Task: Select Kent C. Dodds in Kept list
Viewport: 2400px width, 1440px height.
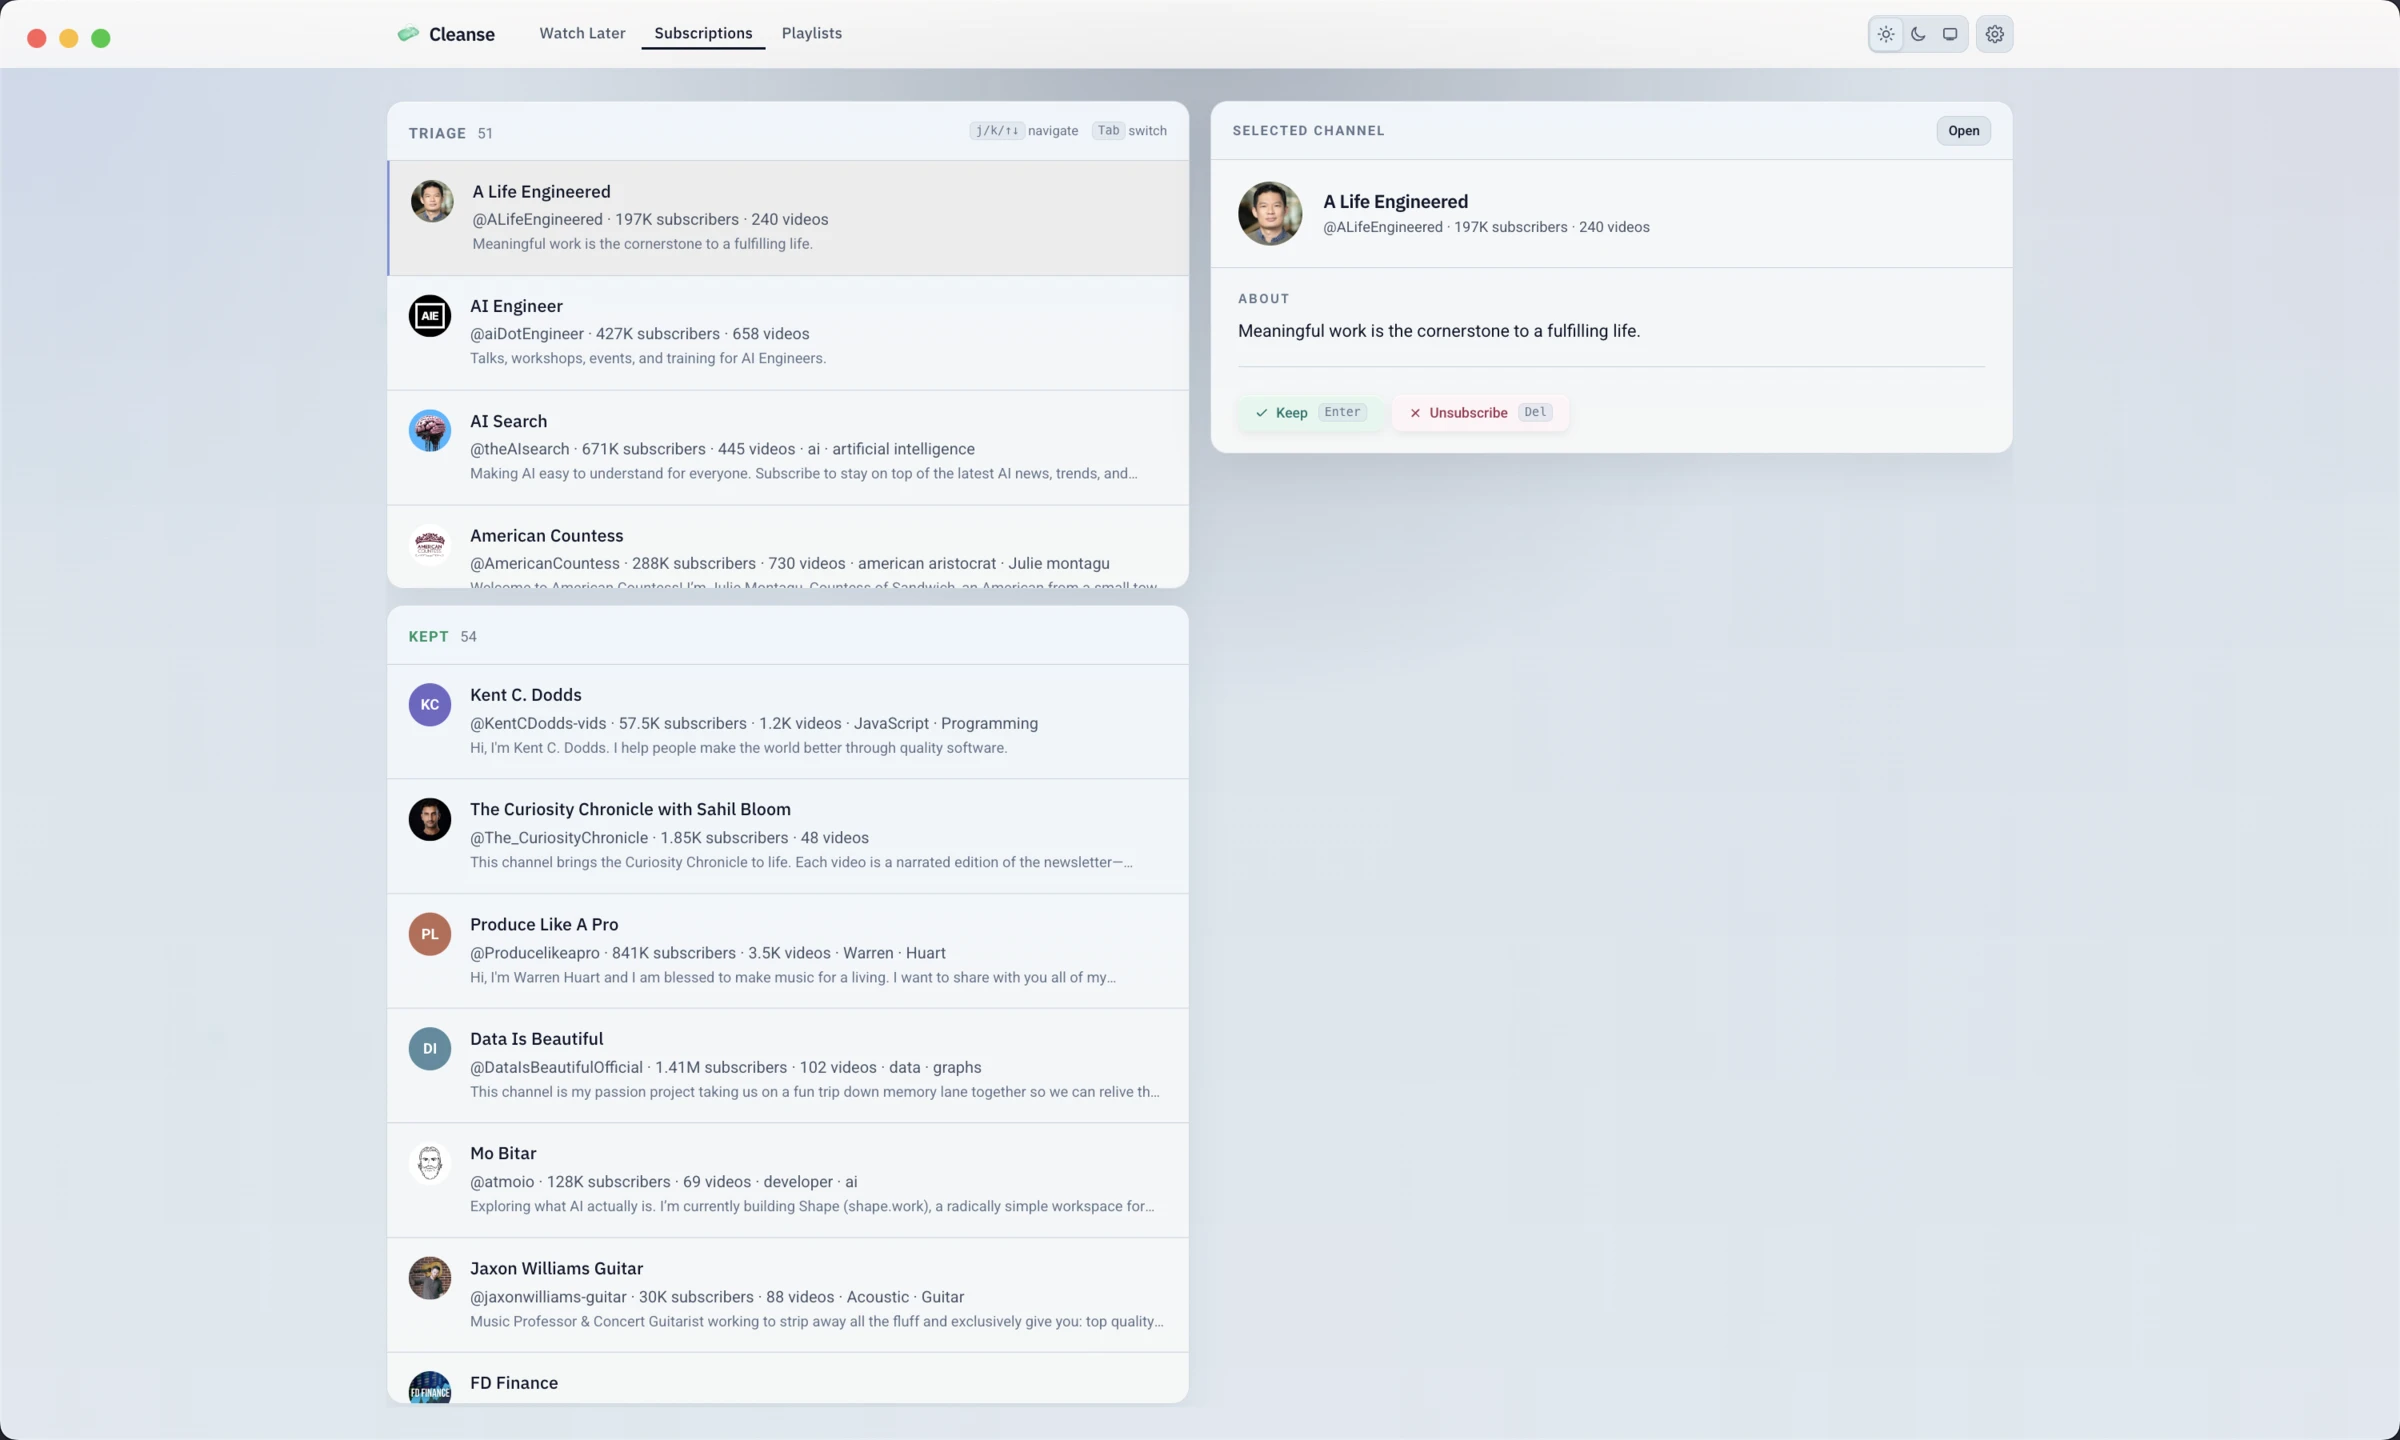Action: [788, 721]
